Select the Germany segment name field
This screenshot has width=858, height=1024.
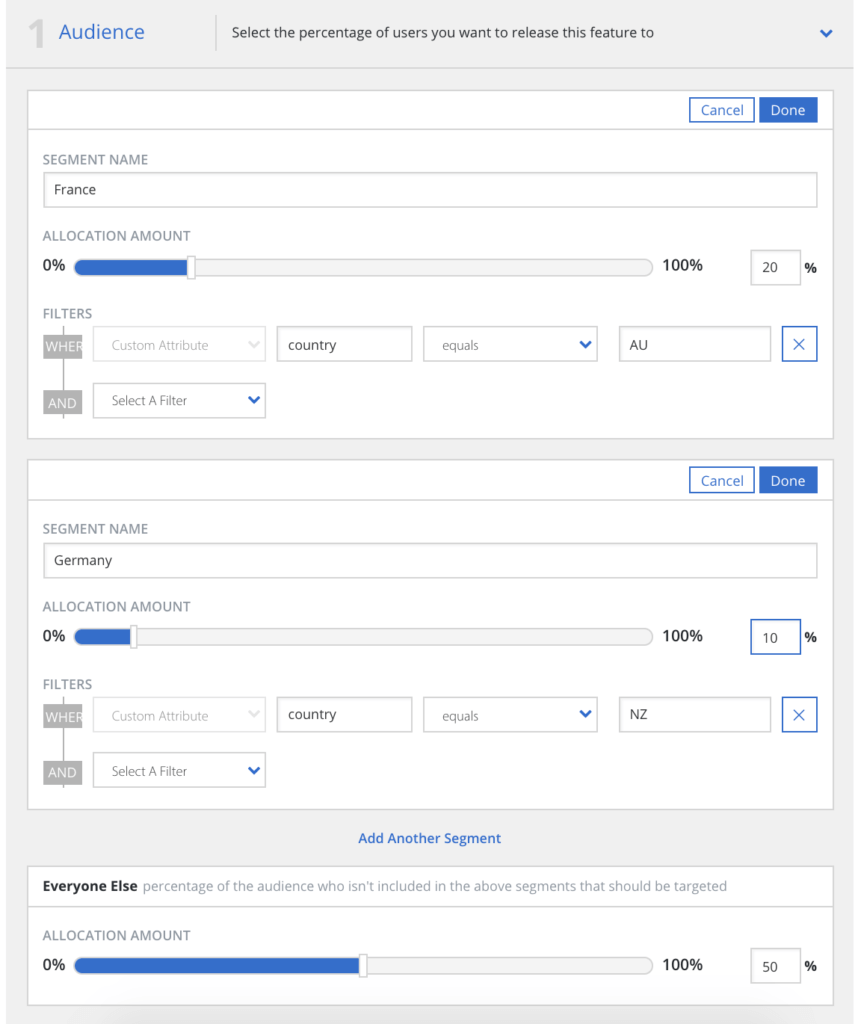pyautogui.click(x=430, y=561)
